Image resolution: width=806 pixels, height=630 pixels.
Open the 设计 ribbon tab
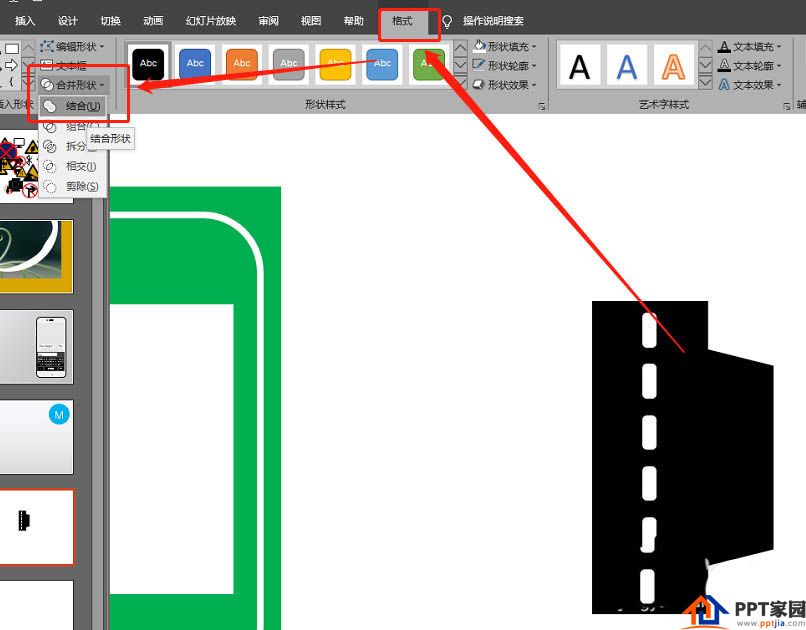[x=67, y=21]
